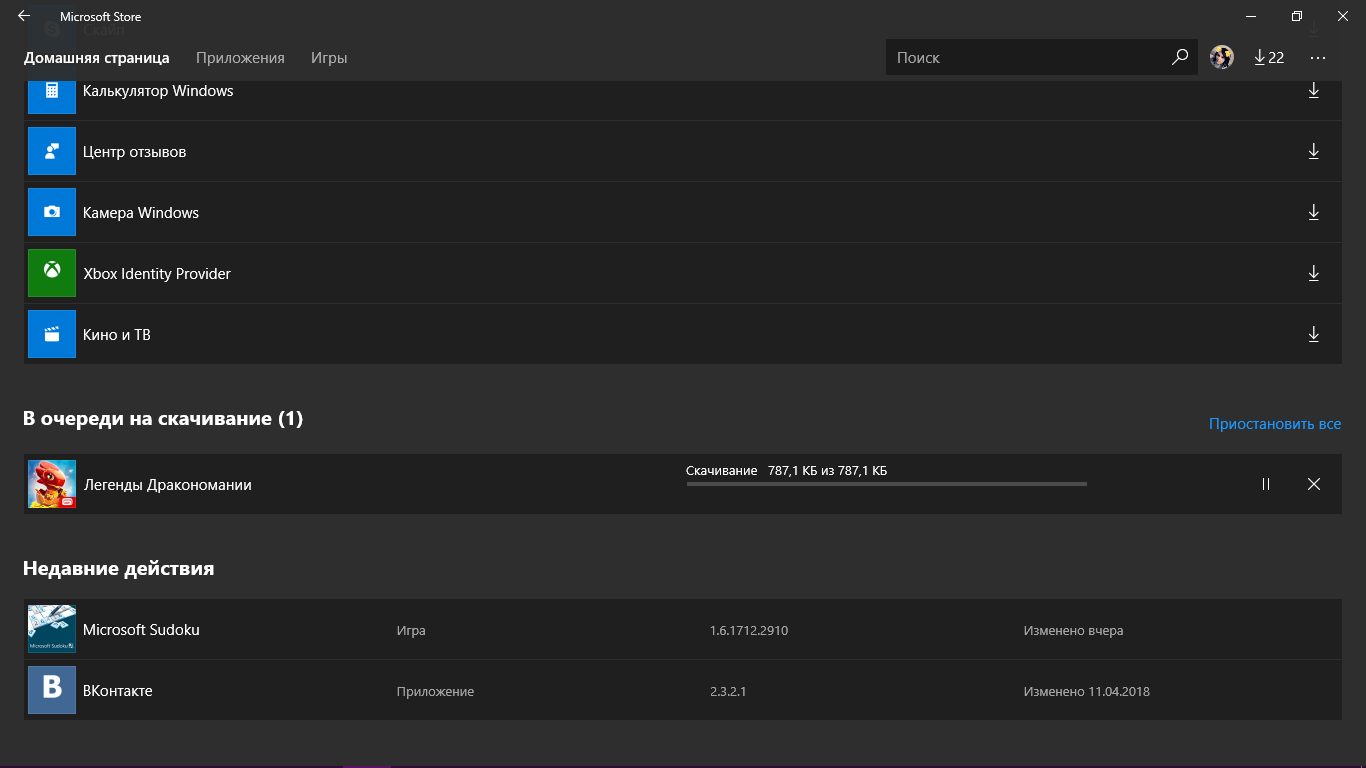The width and height of the screenshot is (1366, 768).
Task: Click the Xbox Identity Provider icon
Action: click(52, 274)
